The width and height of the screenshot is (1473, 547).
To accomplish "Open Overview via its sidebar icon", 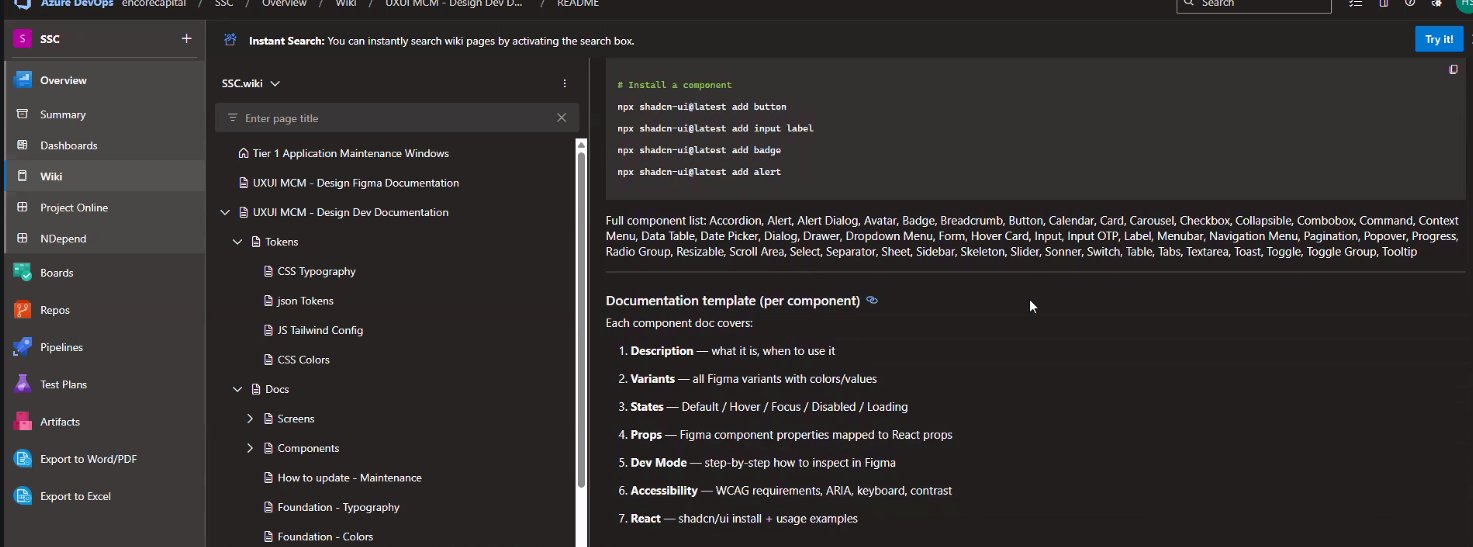I will coord(22,80).
